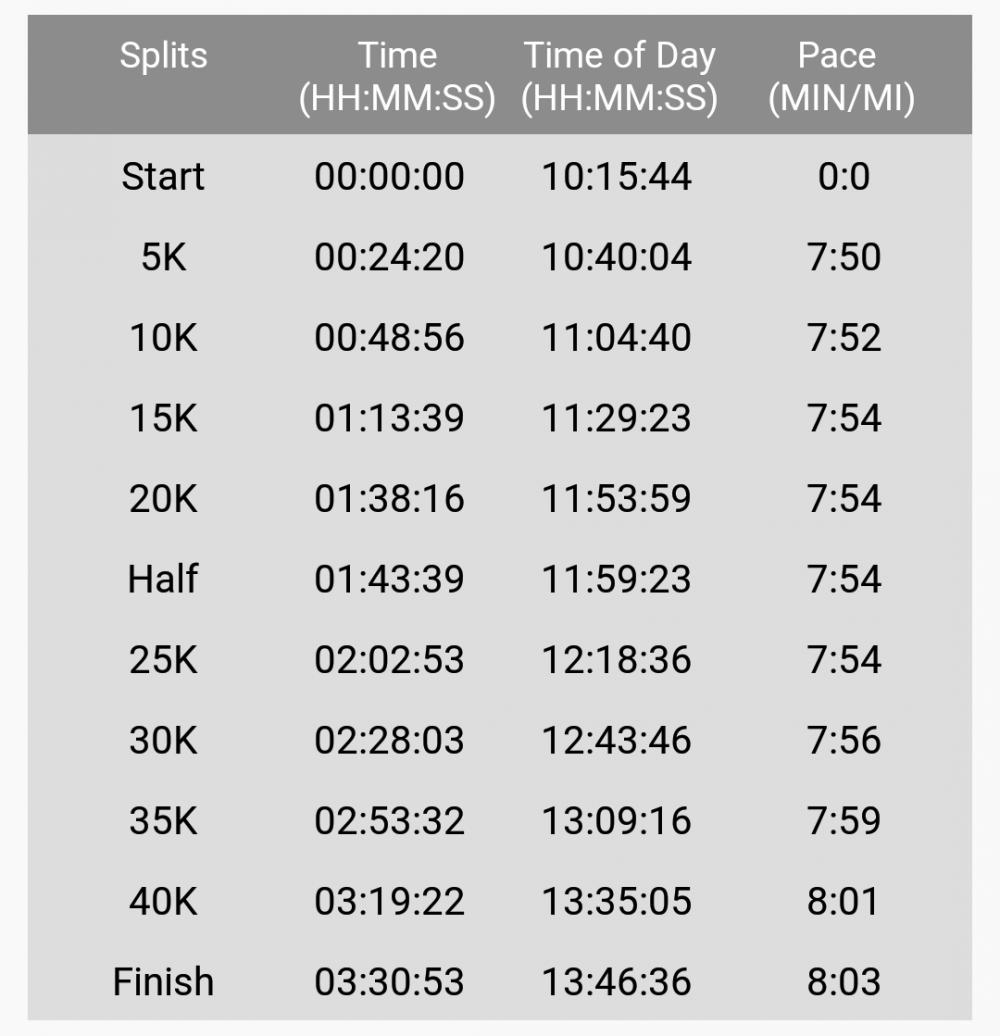Click the 10K time 00:48:56
The width and height of the screenshot is (1000, 1036).
[x=389, y=338]
